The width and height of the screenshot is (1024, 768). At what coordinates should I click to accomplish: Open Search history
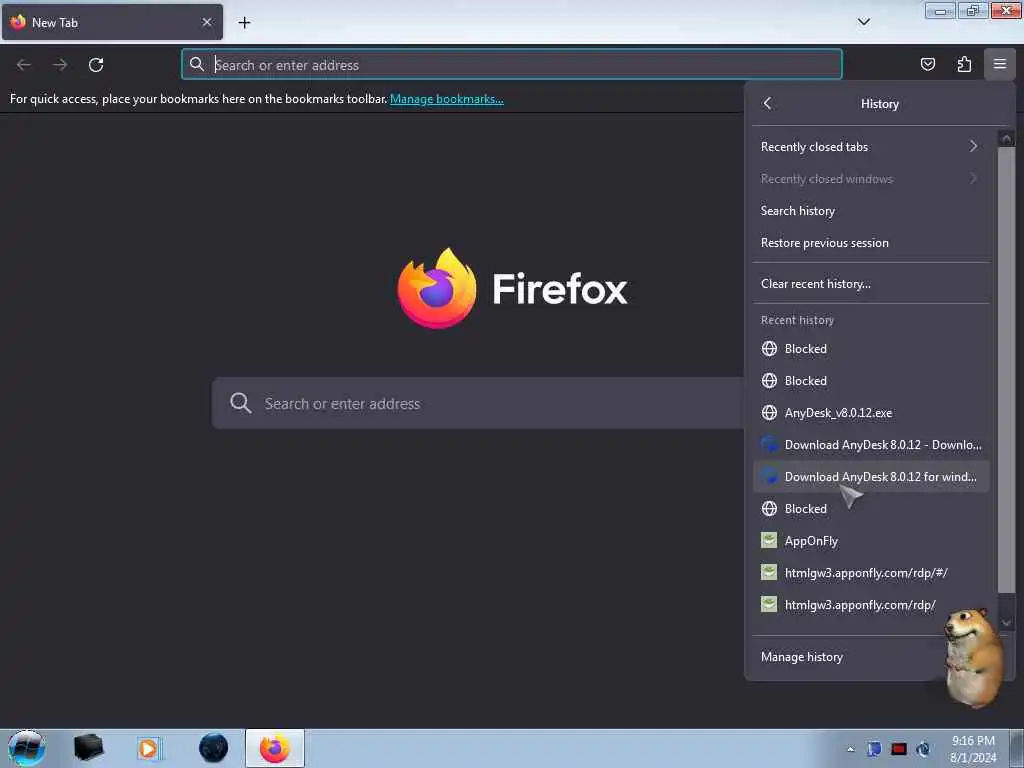coord(871,210)
